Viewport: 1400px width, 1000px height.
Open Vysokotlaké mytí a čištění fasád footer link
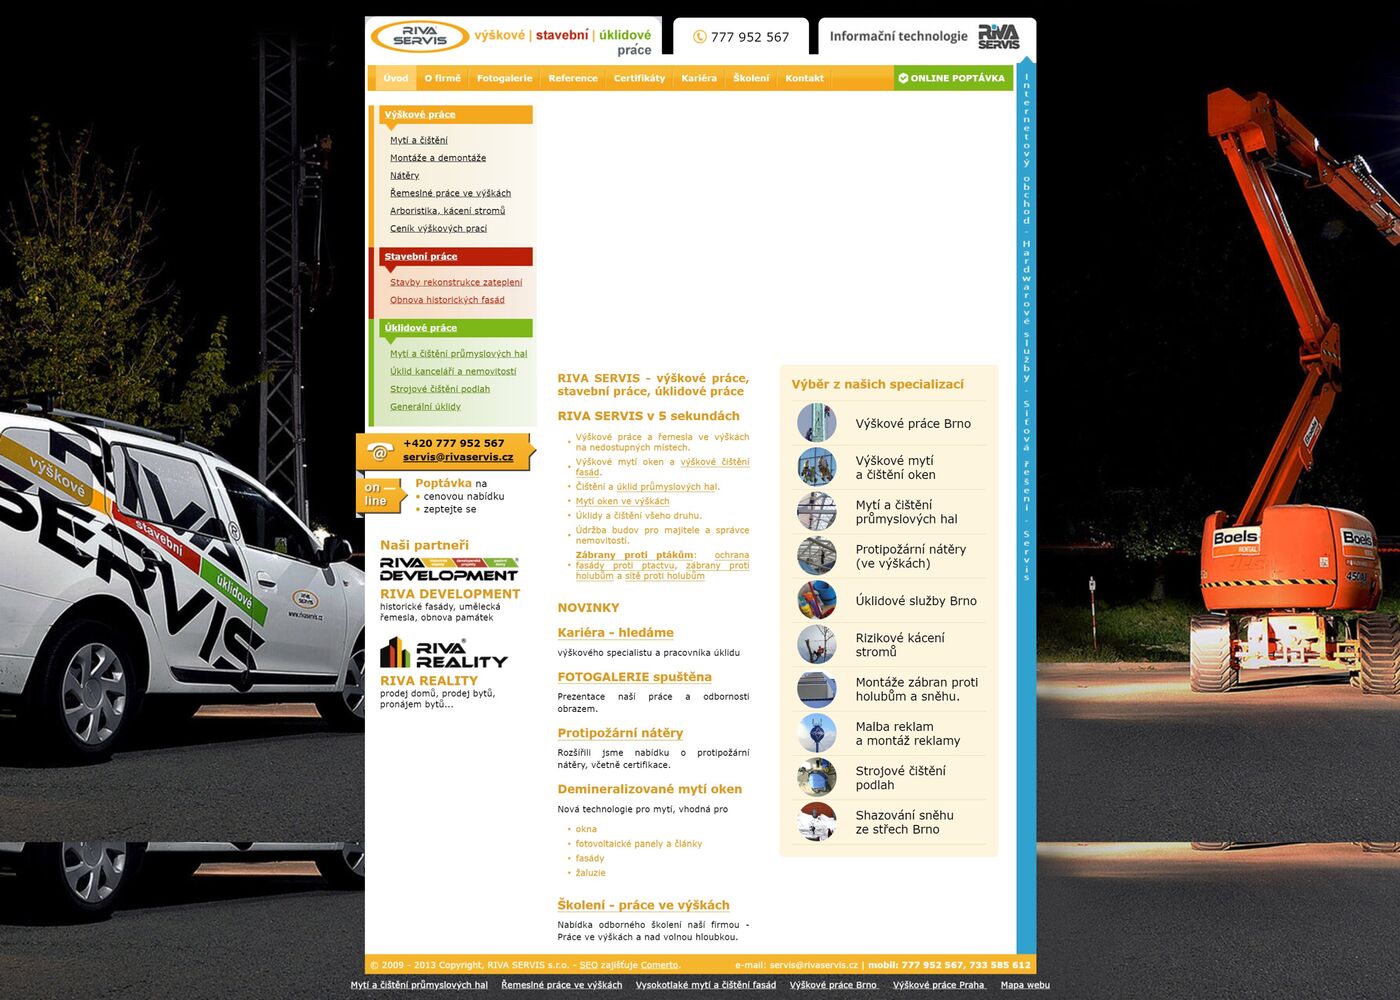pos(705,985)
